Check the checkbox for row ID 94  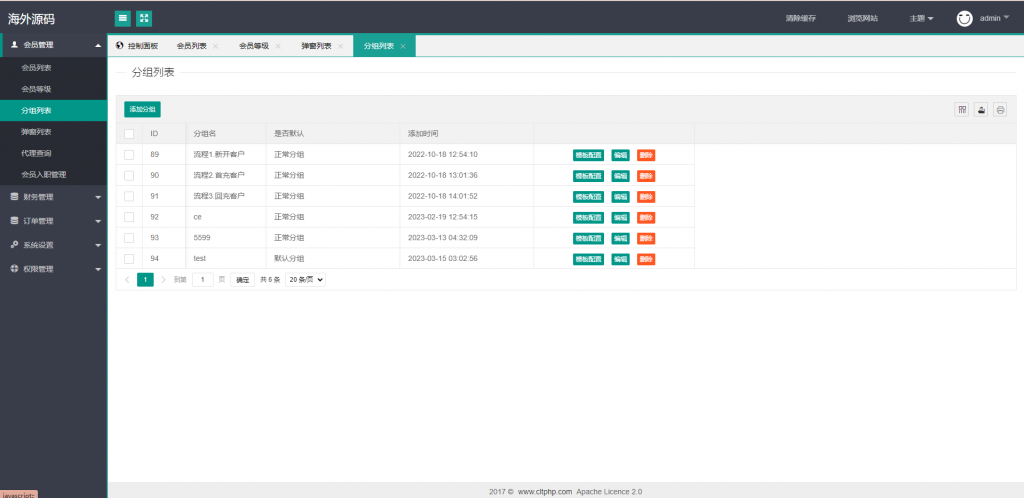click(129, 259)
